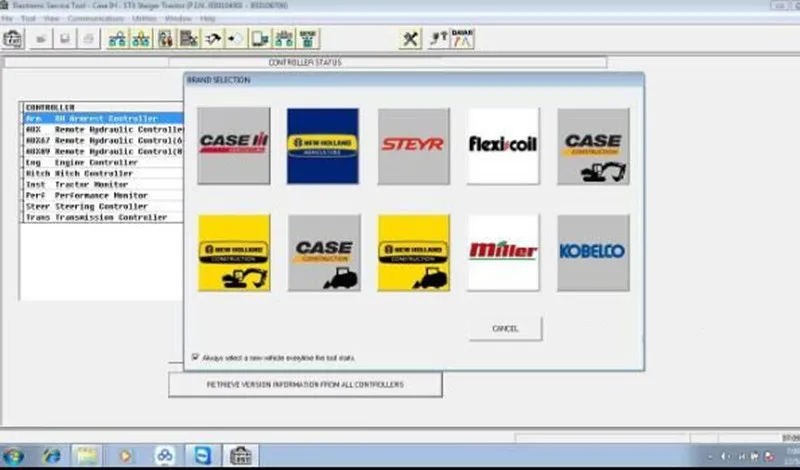Viewport: 800px width, 470px height.
Task: Open the Utilities menu
Action: 144,18
